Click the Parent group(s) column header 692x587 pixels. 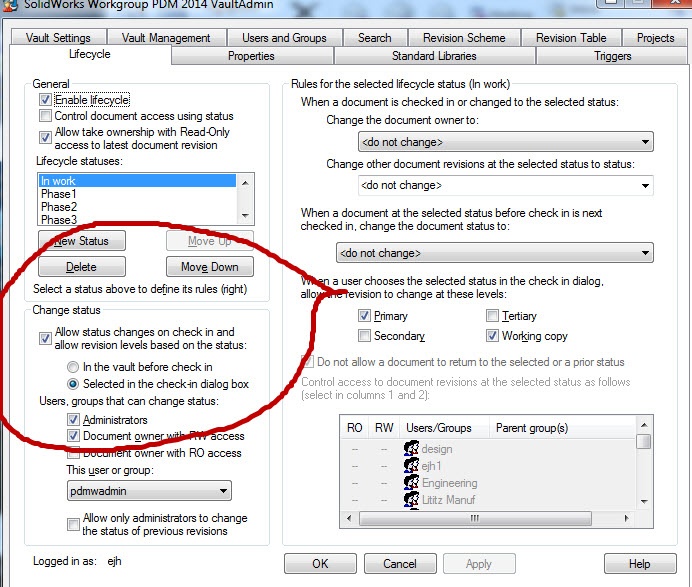[563, 428]
